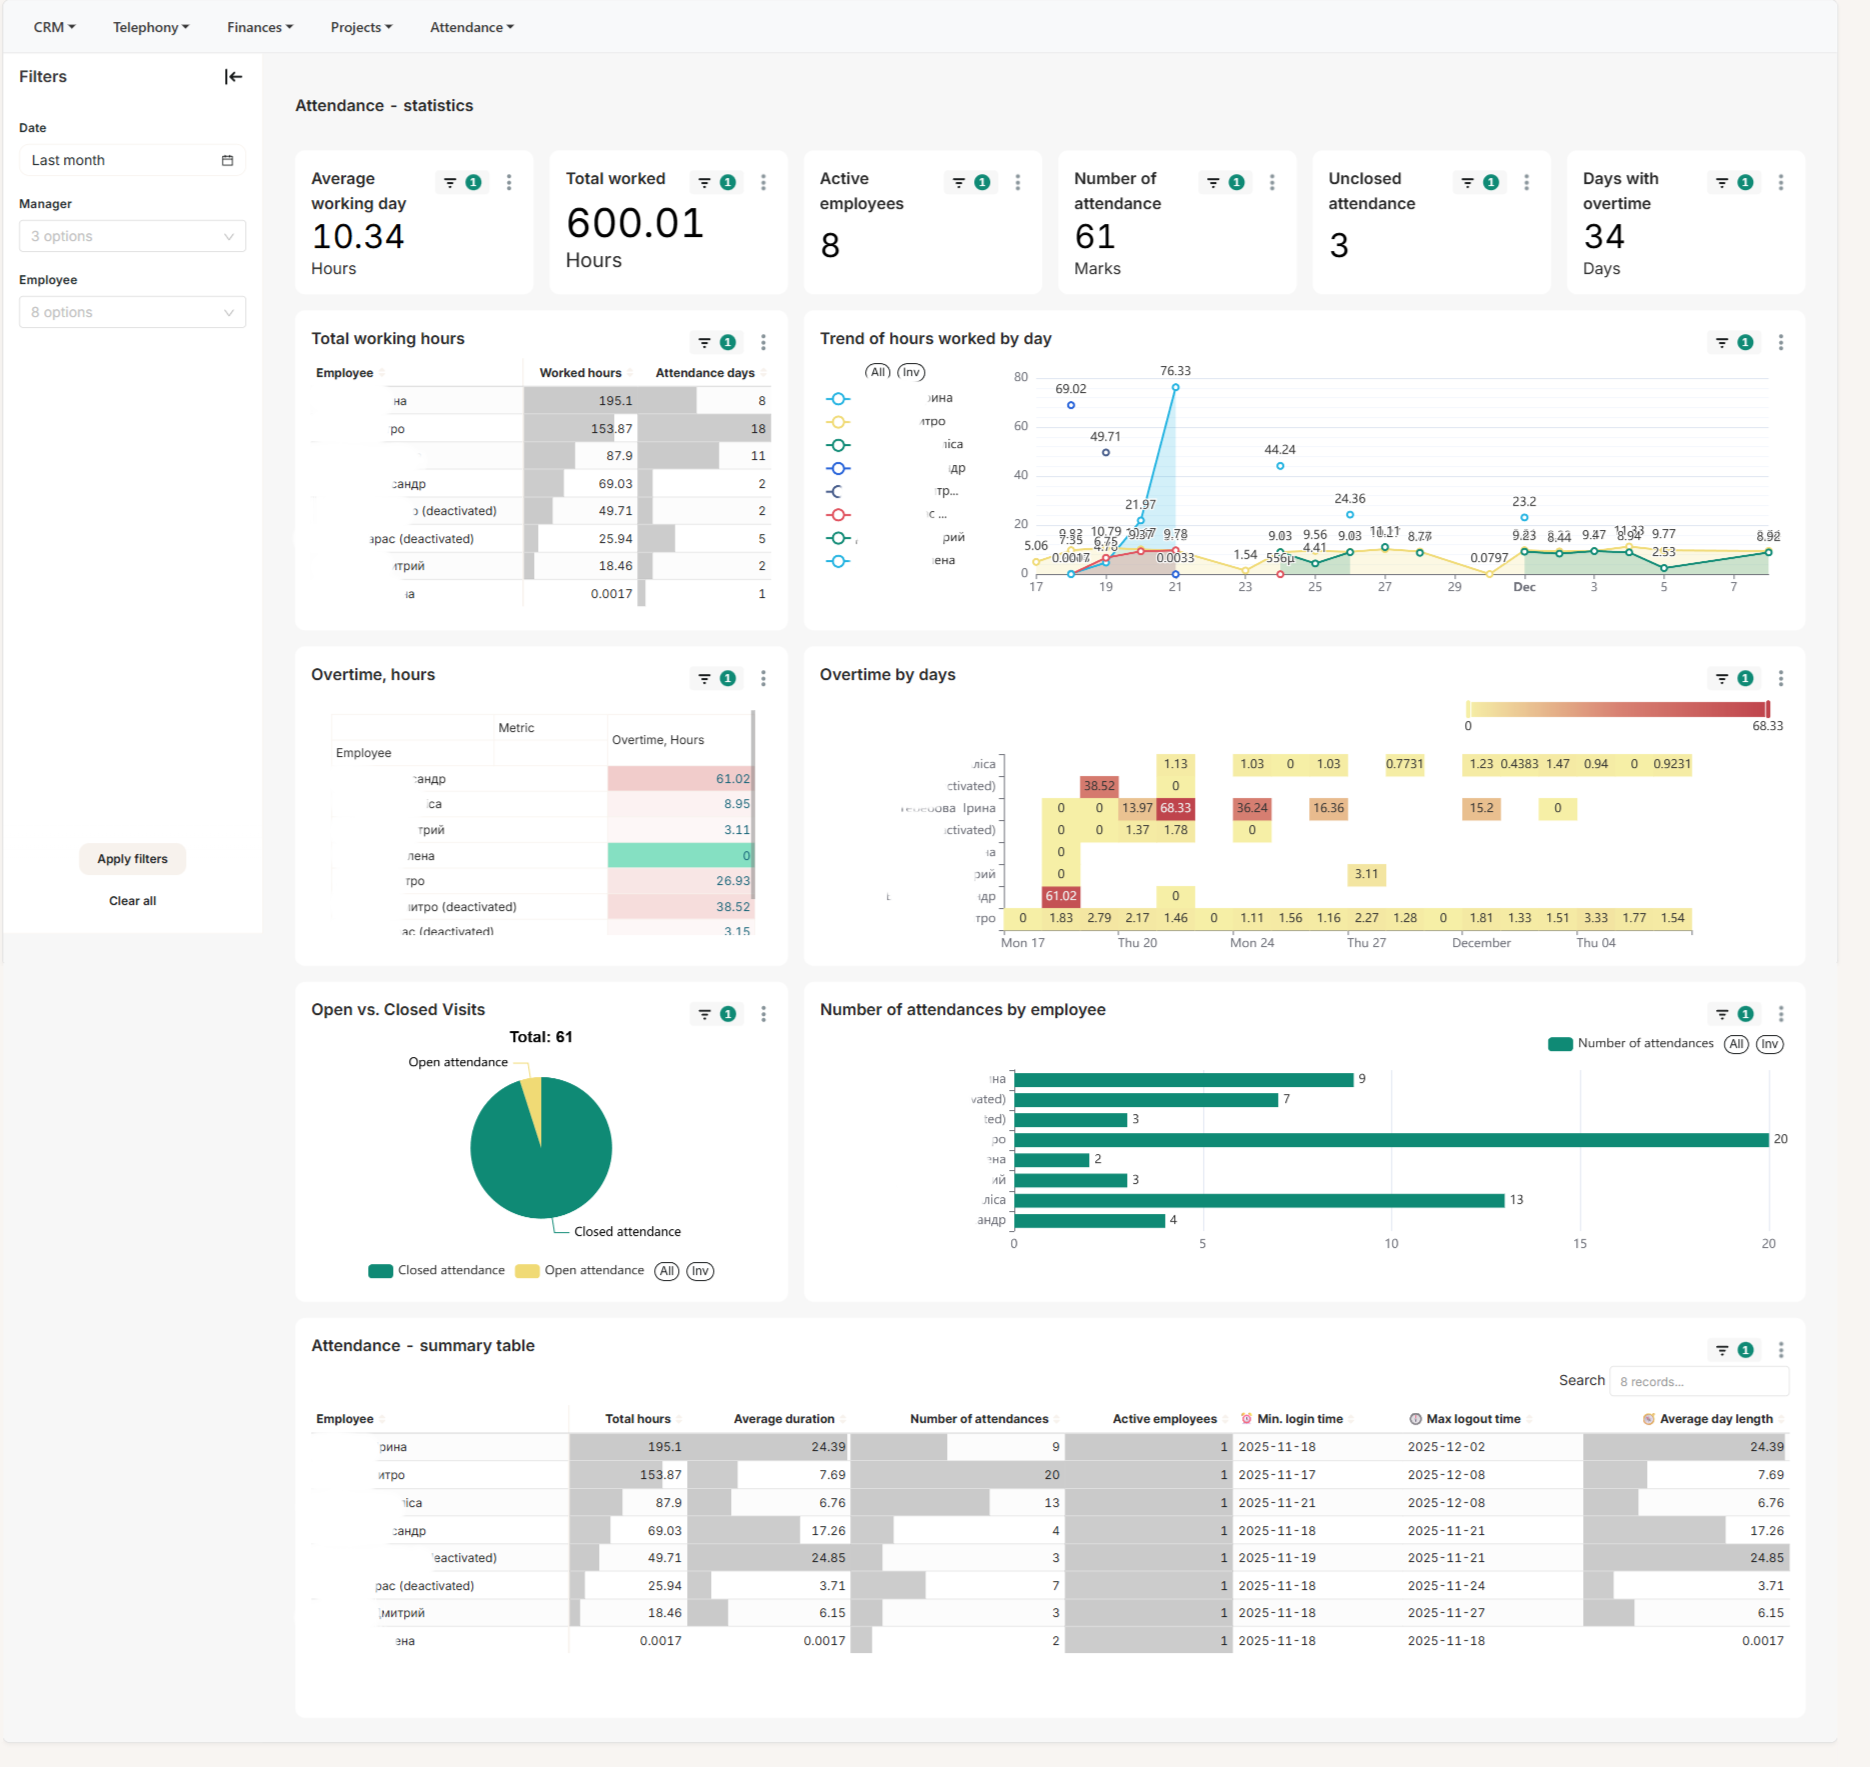Image resolution: width=1870 pixels, height=1767 pixels.
Task: Click the overtime heatmap color scale bar
Action: coord(1617,709)
